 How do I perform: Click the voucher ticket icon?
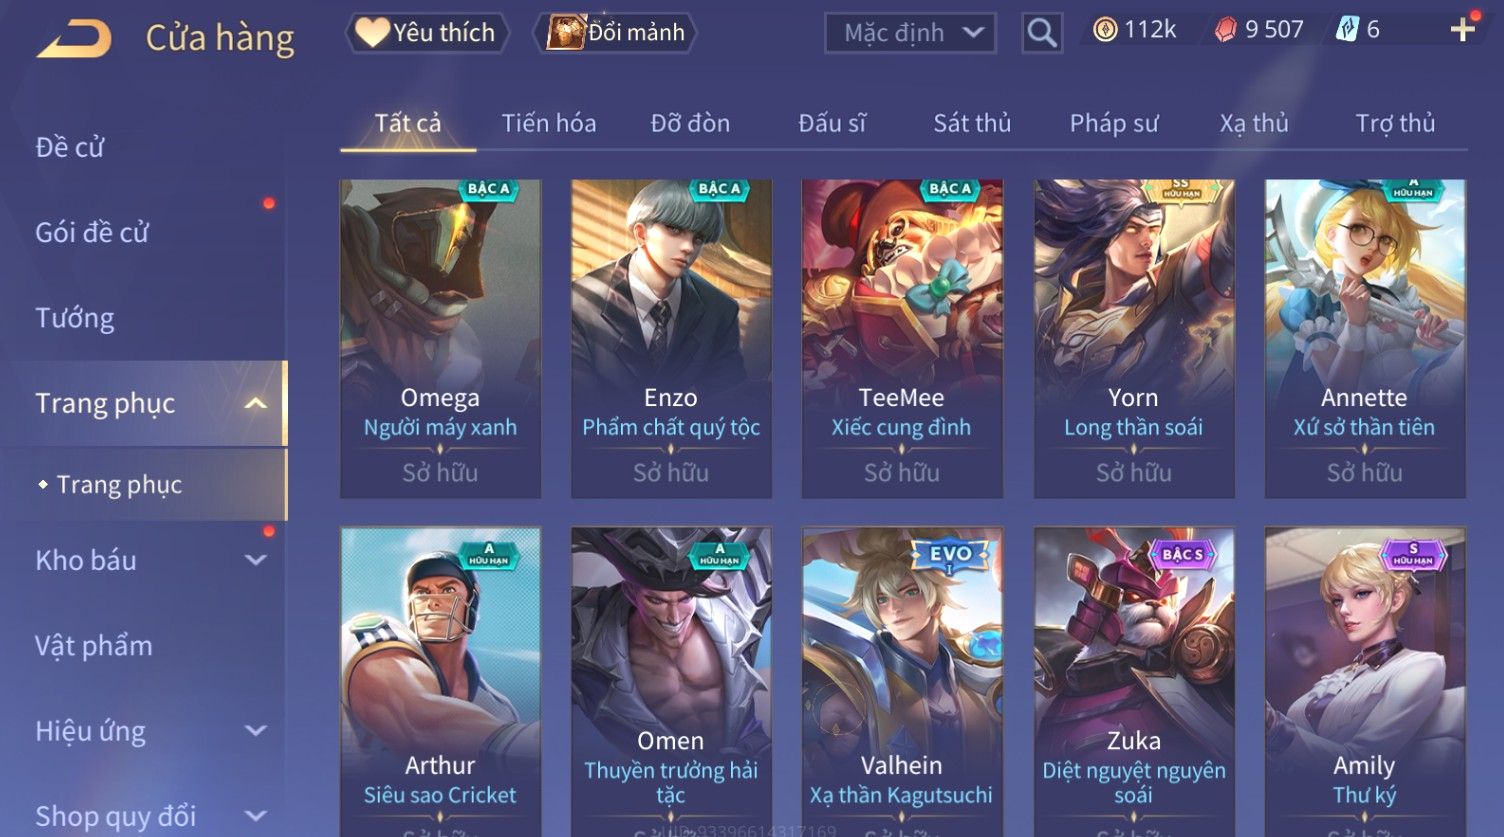(x=1347, y=30)
